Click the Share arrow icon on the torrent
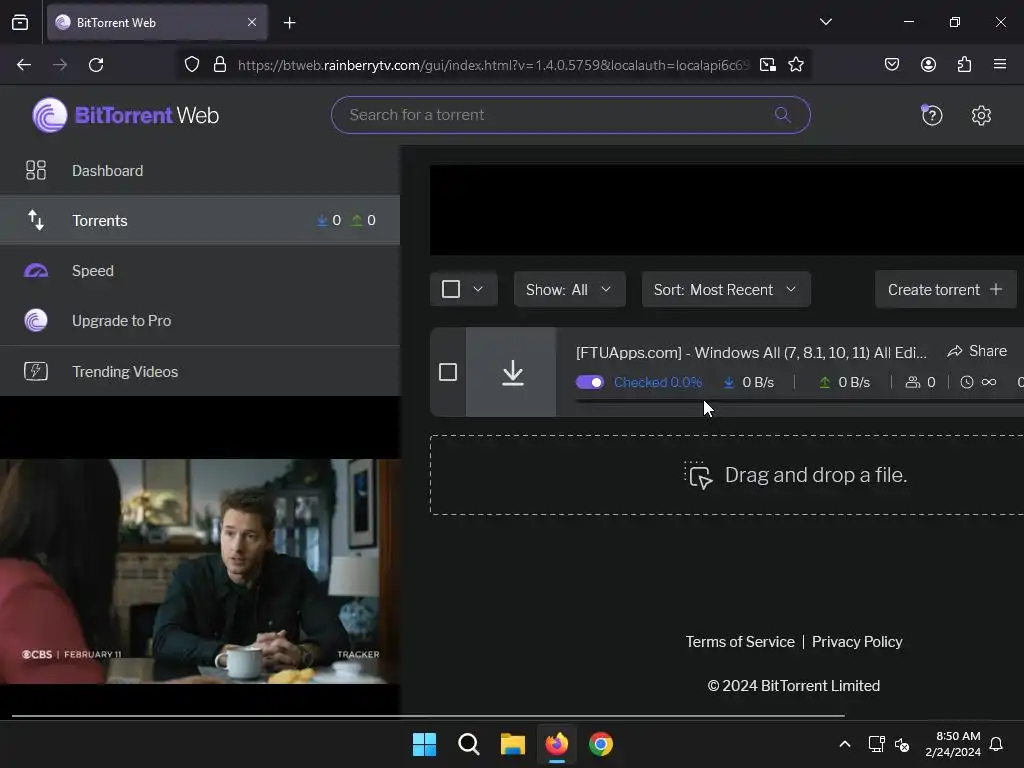Viewport: 1024px width, 768px height. pos(955,351)
